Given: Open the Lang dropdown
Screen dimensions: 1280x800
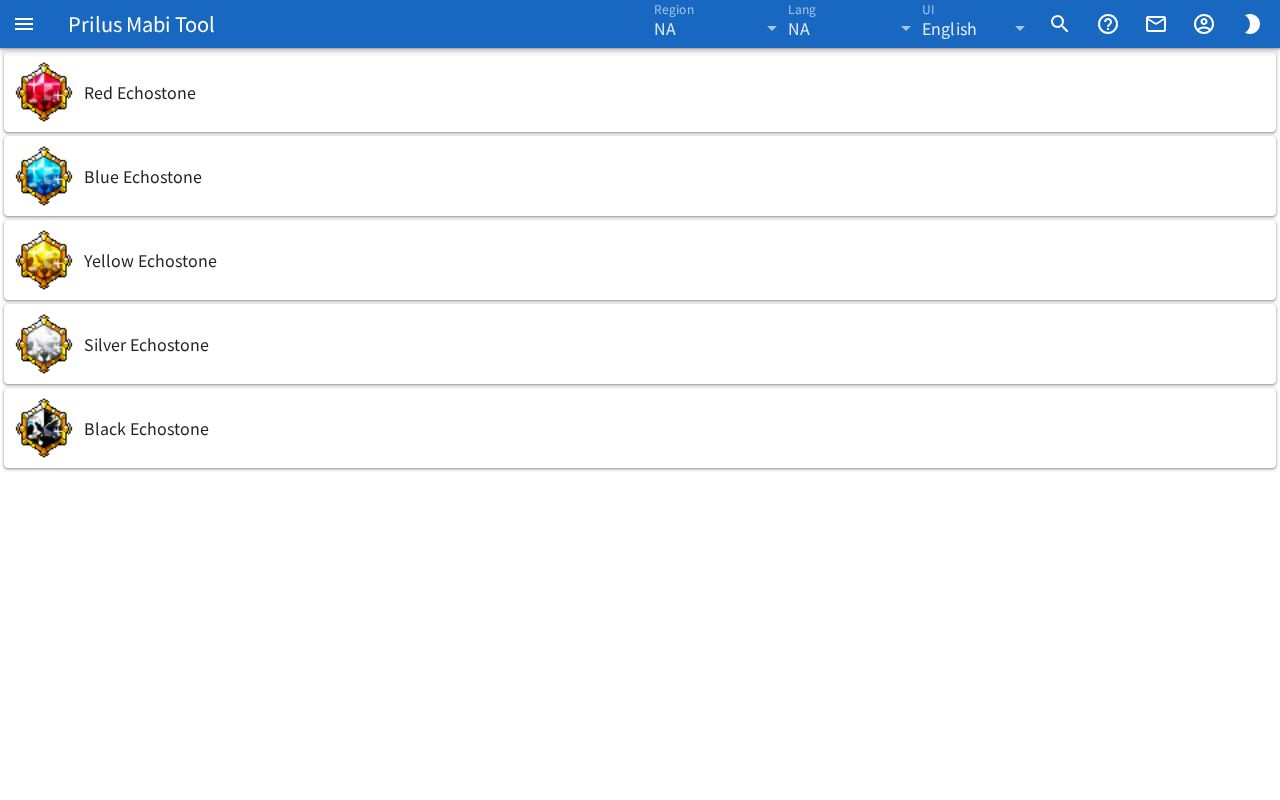Looking at the screenshot, I should coord(851,24).
